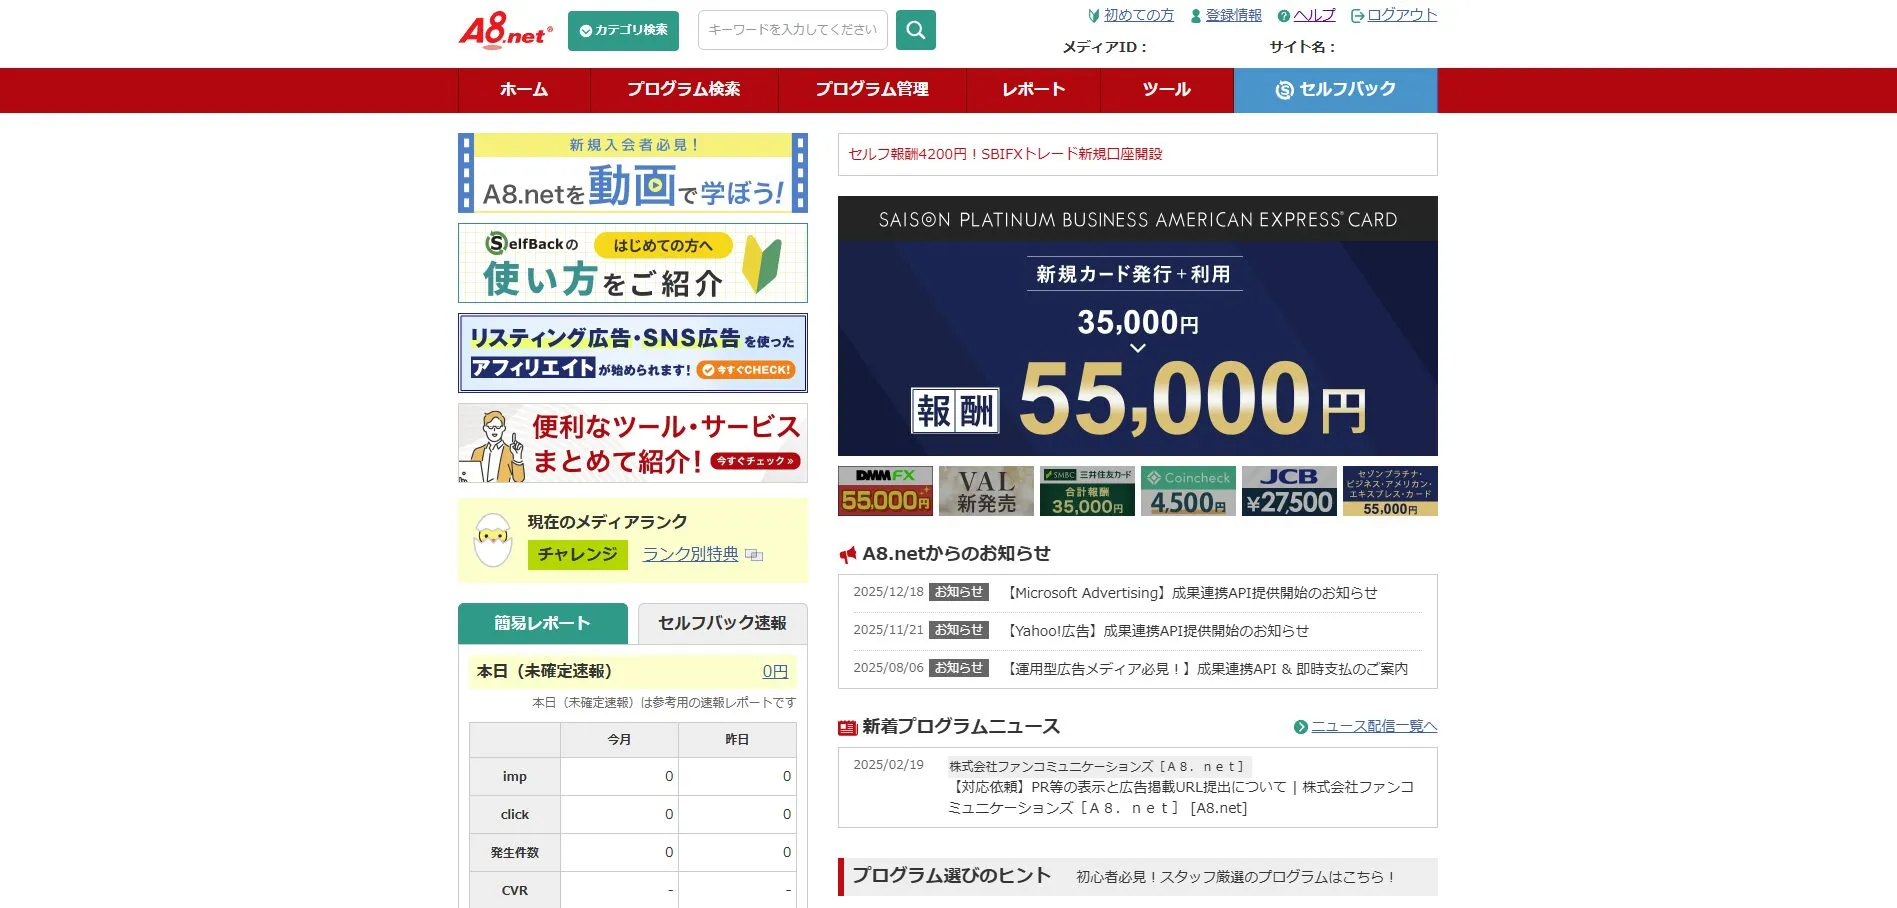1897x908 pixels.
Task: Click the 2025/12/18 お知らせ tag
Action: tap(959, 592)
